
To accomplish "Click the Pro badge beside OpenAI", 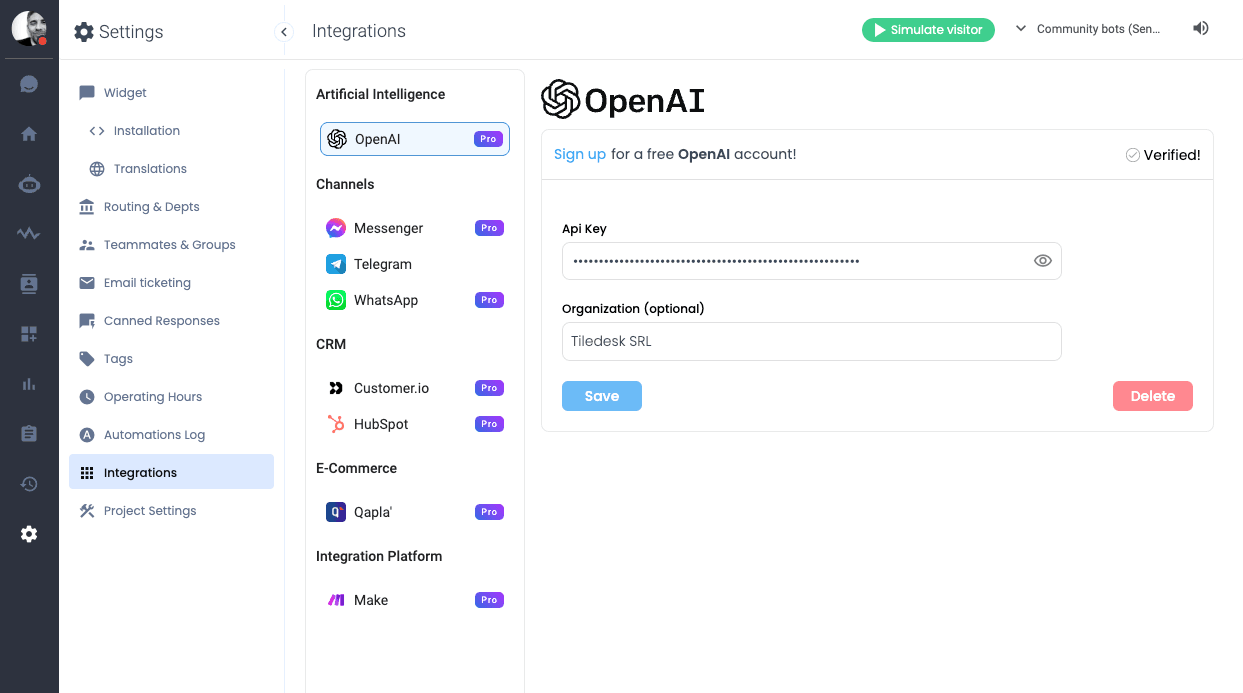I will pos(488,139).
